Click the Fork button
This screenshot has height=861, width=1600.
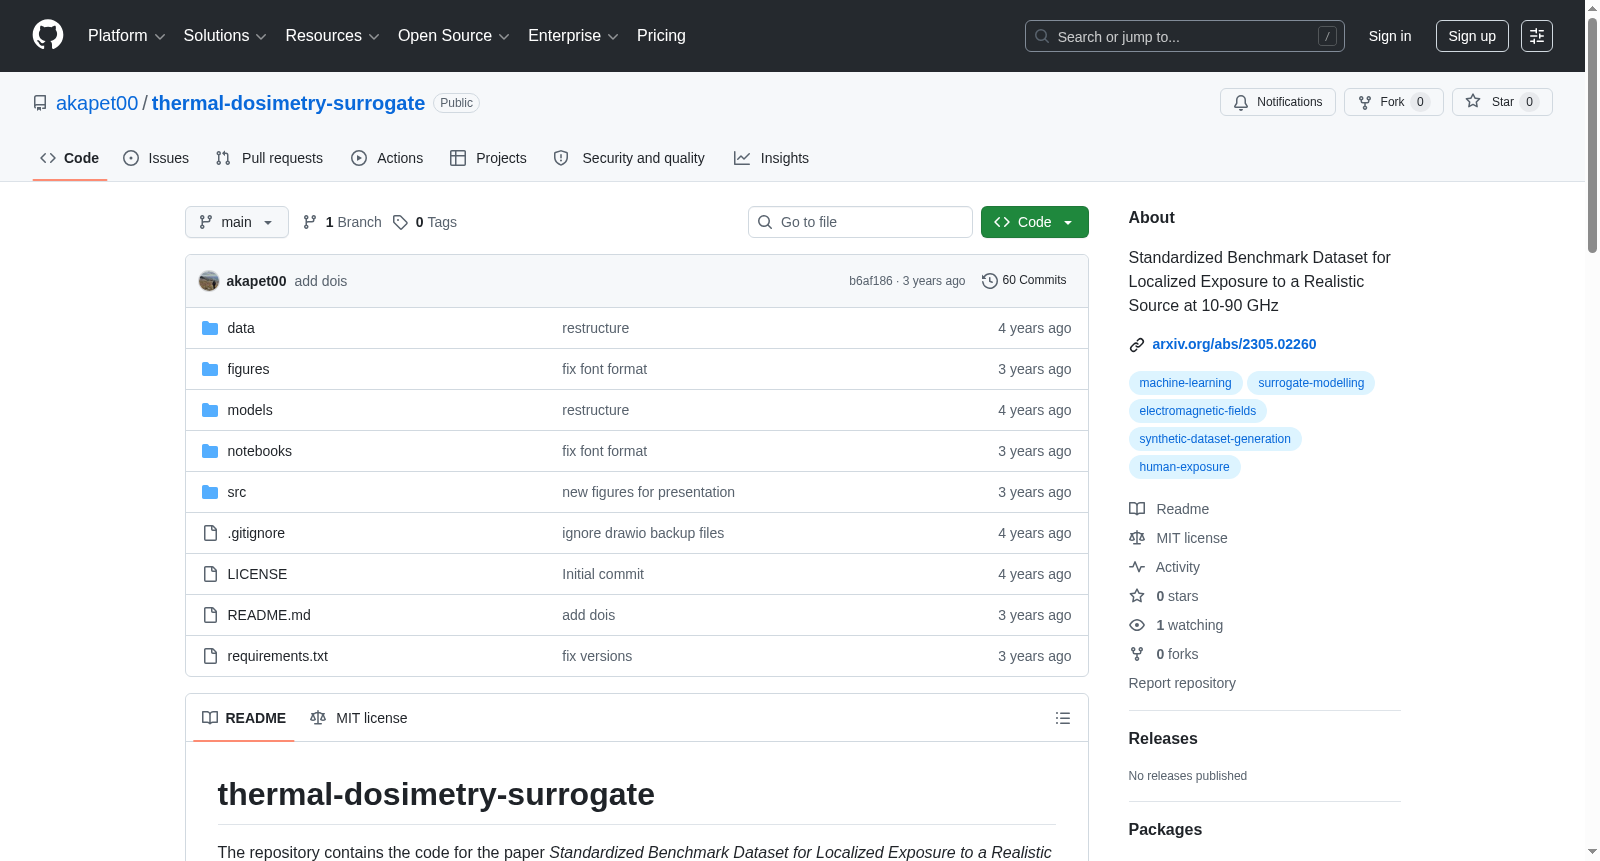pos(1393,102)
